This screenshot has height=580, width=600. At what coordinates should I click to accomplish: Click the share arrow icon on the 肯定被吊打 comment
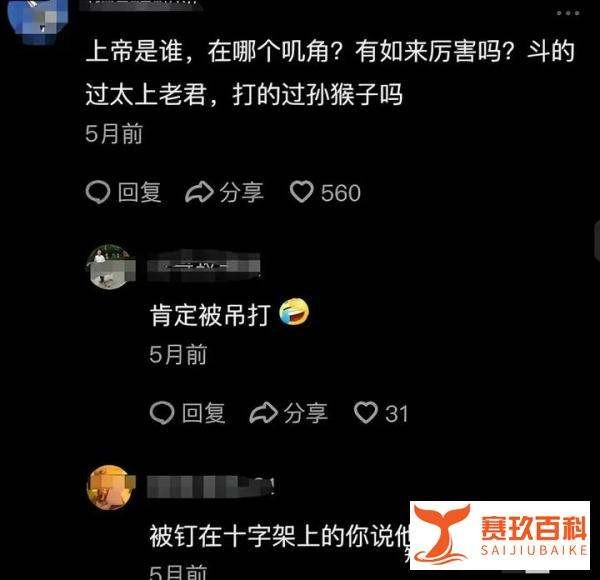263,413
